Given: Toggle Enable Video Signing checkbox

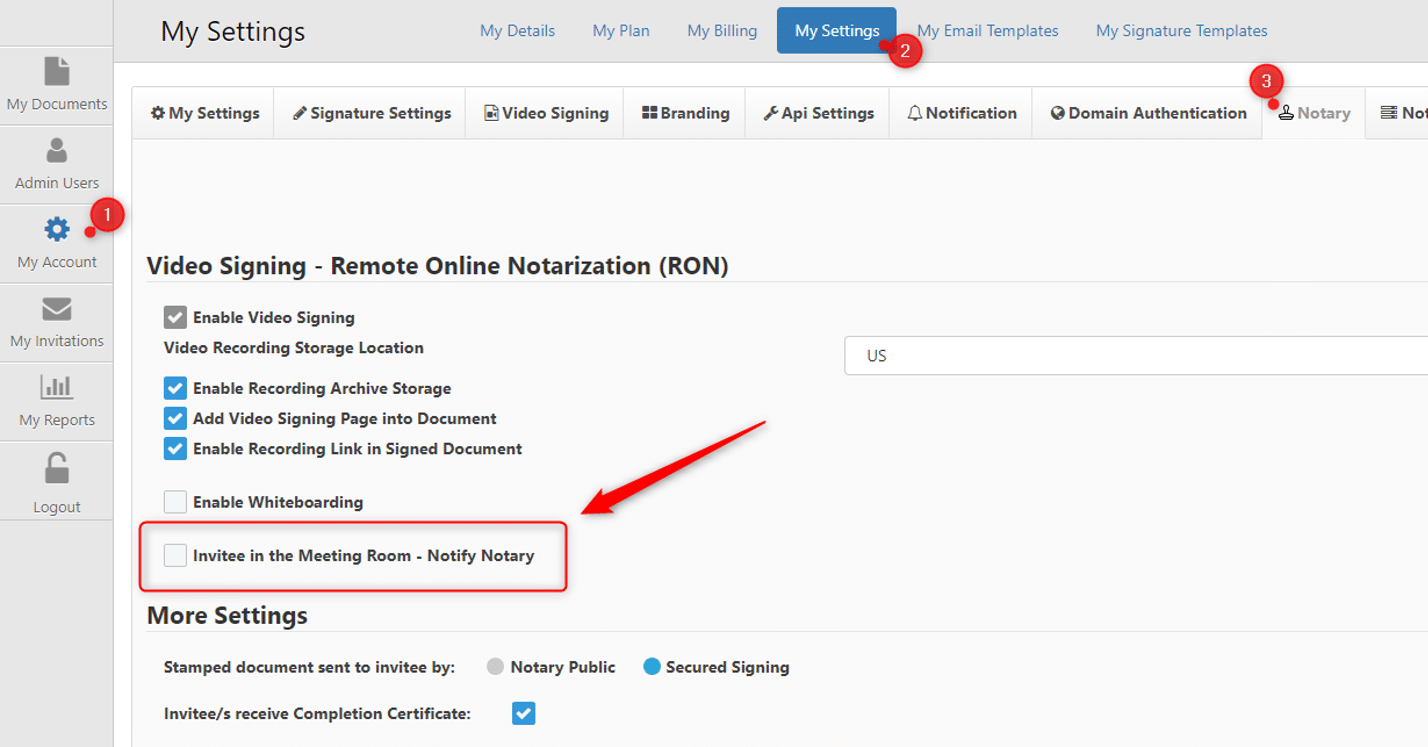Looking at the screenshot, I should pyautogui.click(x=176, y=318).
